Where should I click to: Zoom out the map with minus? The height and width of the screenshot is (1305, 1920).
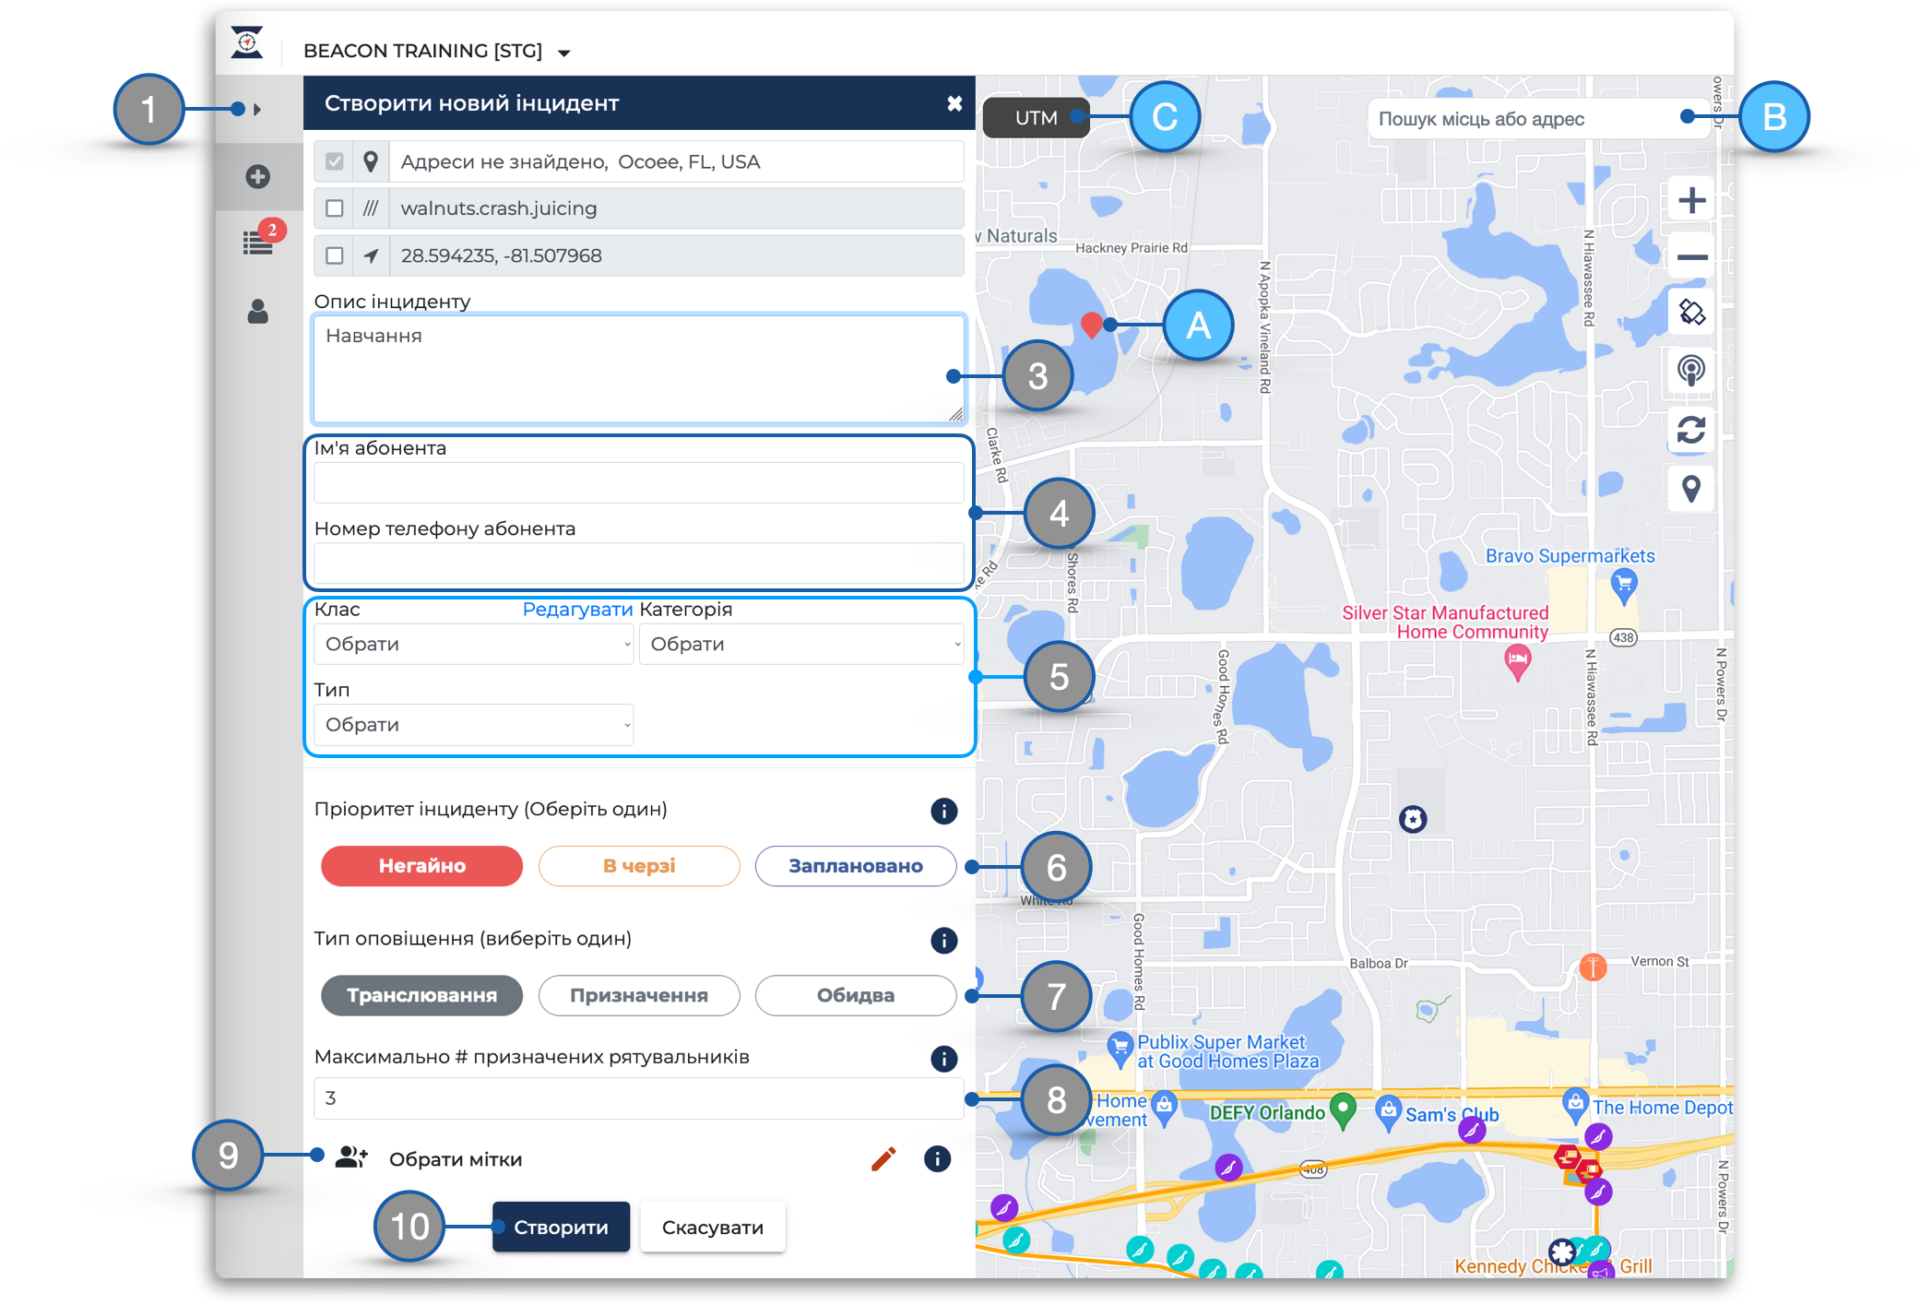tap(1691, 258)
